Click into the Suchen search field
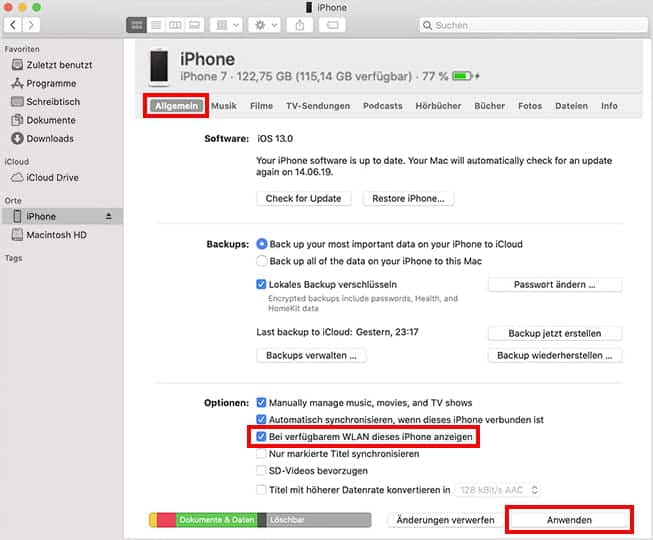Image resolution: width=653 pixels, height=540 pixels. [533, 25]
